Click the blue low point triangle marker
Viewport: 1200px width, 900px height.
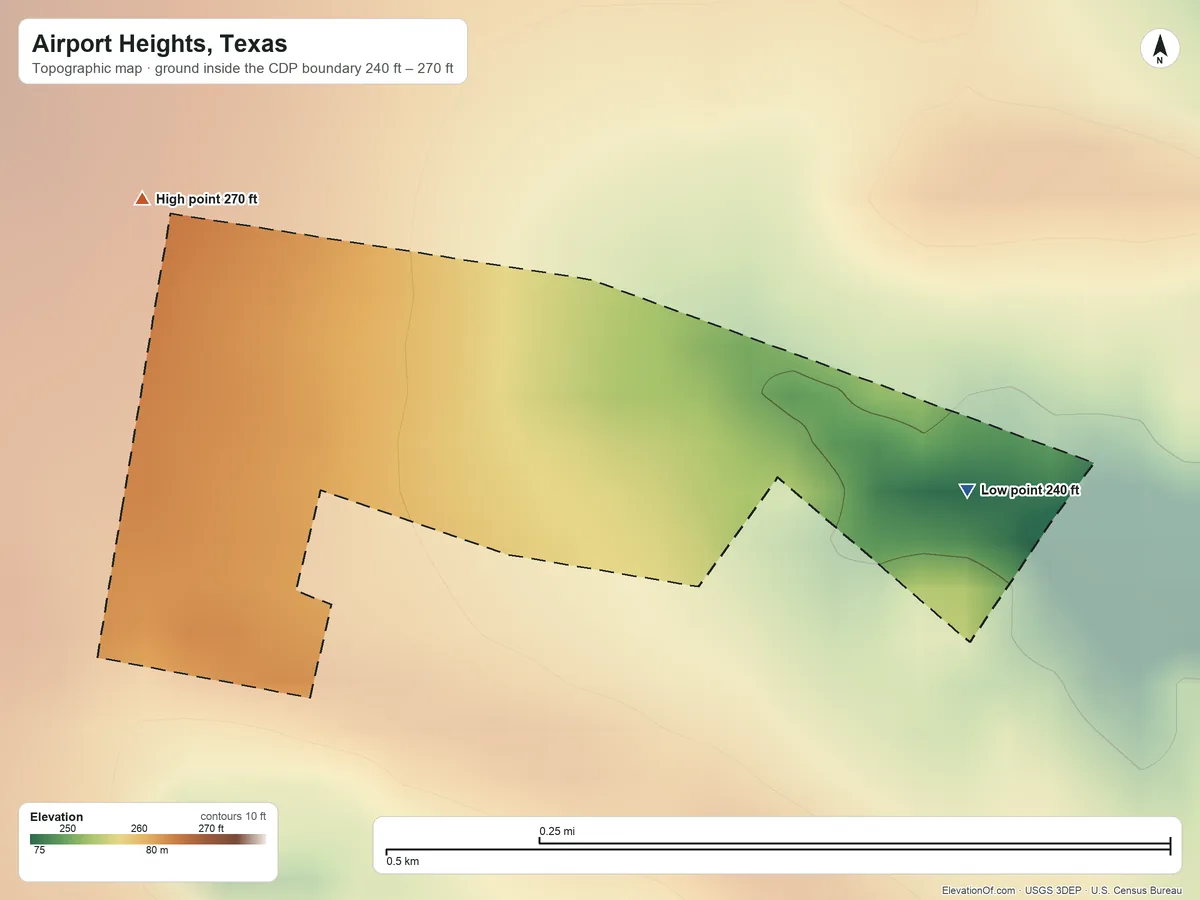click(966, 490)
